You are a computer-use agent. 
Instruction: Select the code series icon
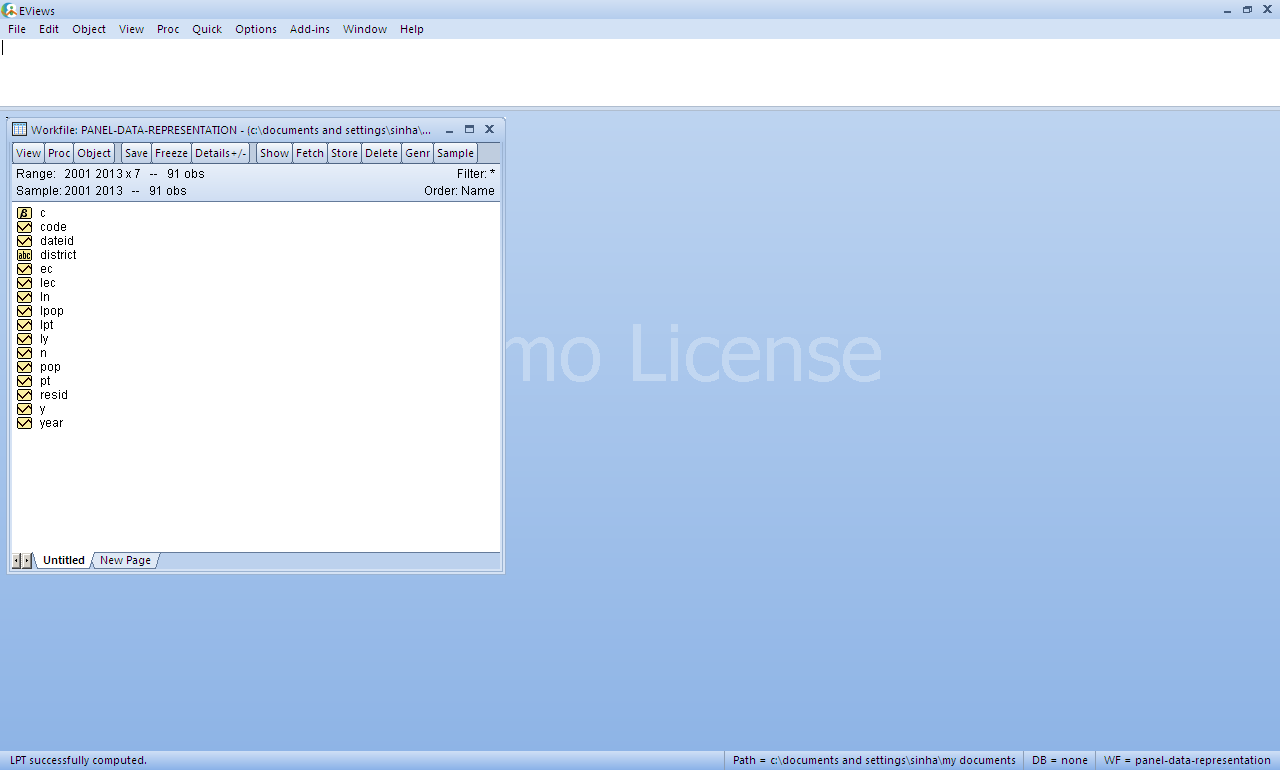tap(25, 227)
